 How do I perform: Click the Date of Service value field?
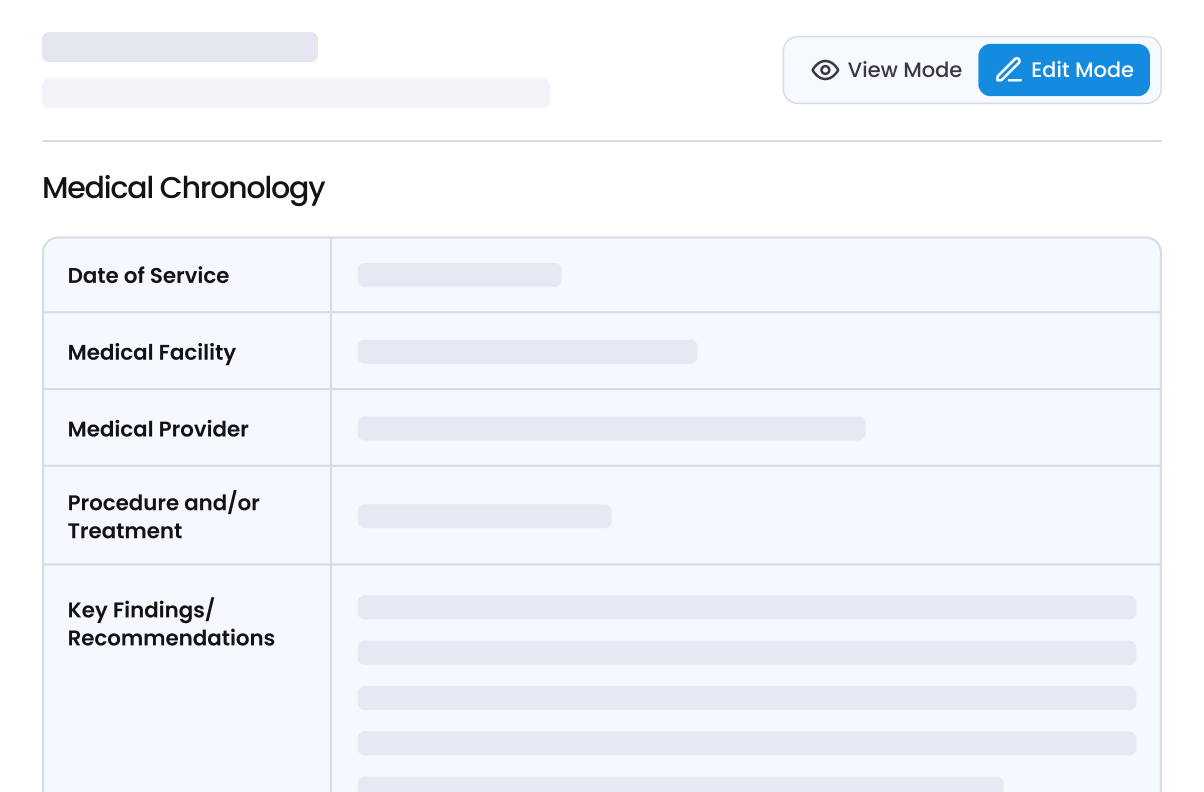pyautogui.click(x=460, y=275)
